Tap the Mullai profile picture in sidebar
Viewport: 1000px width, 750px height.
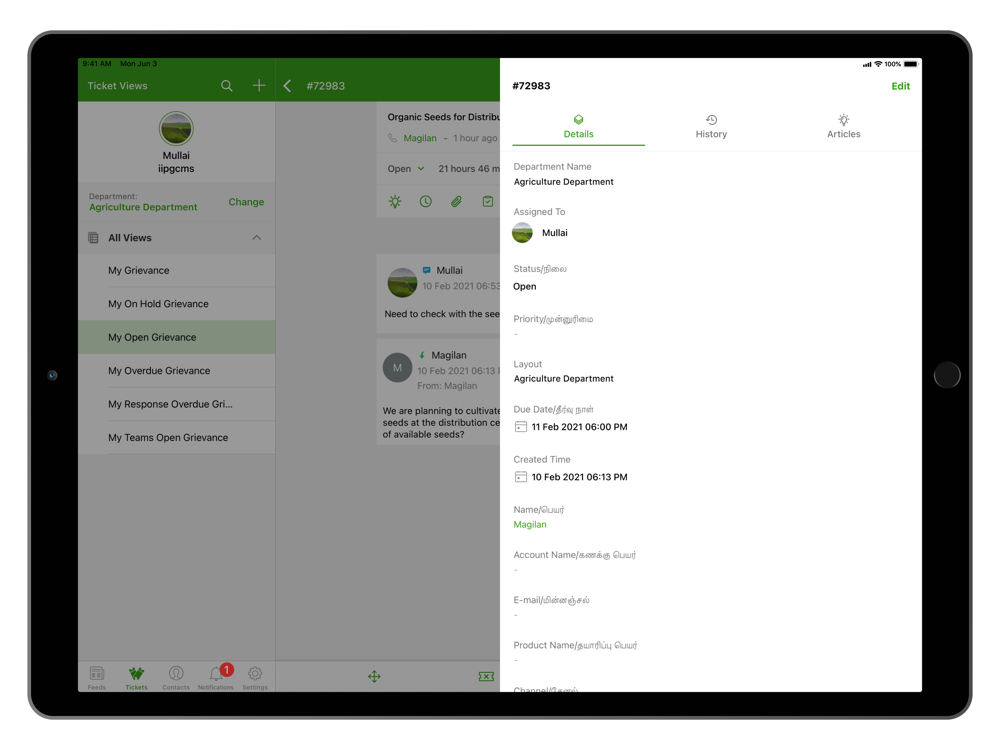pos(176,128)
